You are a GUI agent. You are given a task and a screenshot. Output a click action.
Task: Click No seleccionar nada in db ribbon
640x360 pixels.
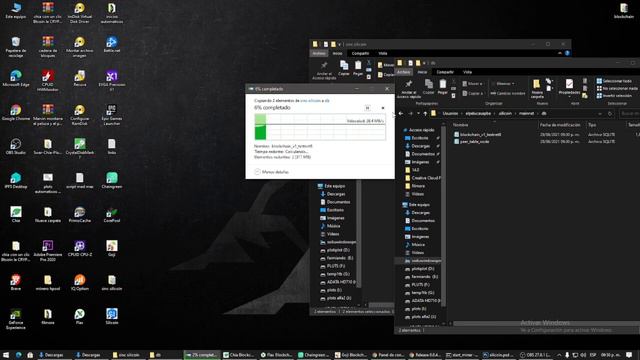click(x=617, y=88)
